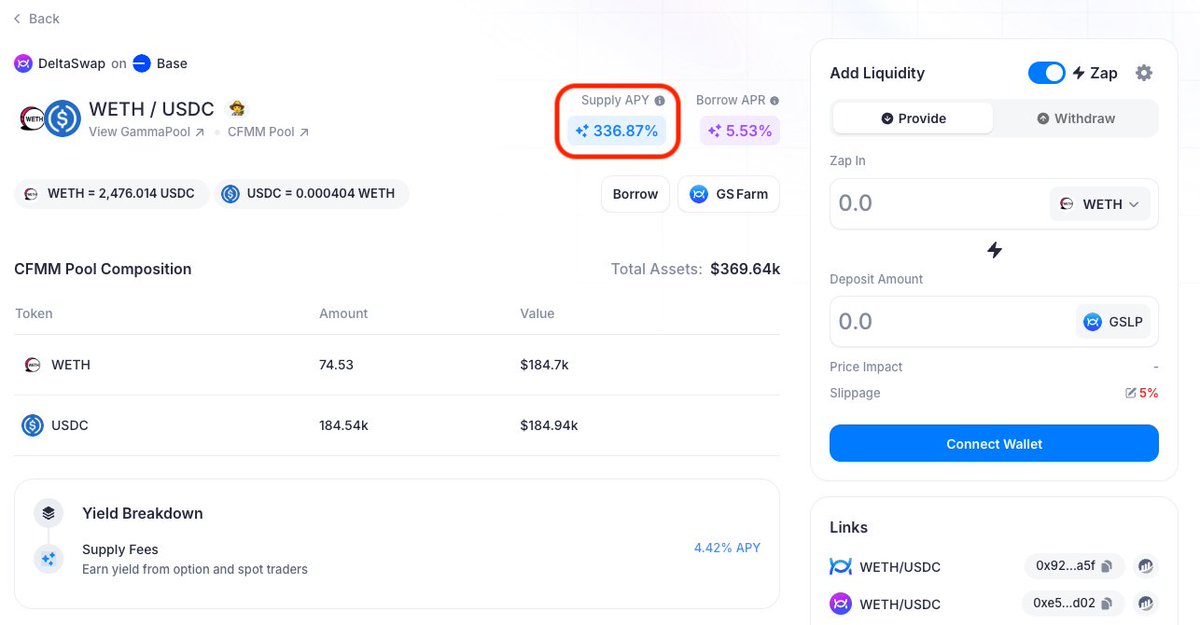Open chart icon beside 0xe5...d02
The image size is (1200, 625).
1146,604
